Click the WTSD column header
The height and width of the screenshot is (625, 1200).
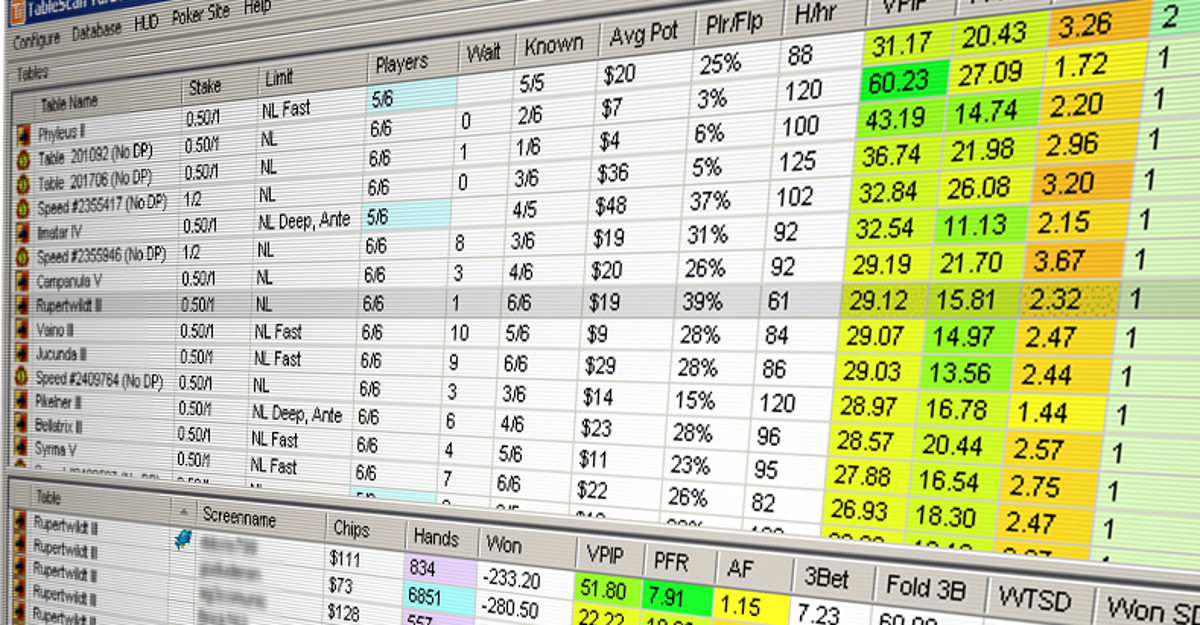click(1038, 599)
